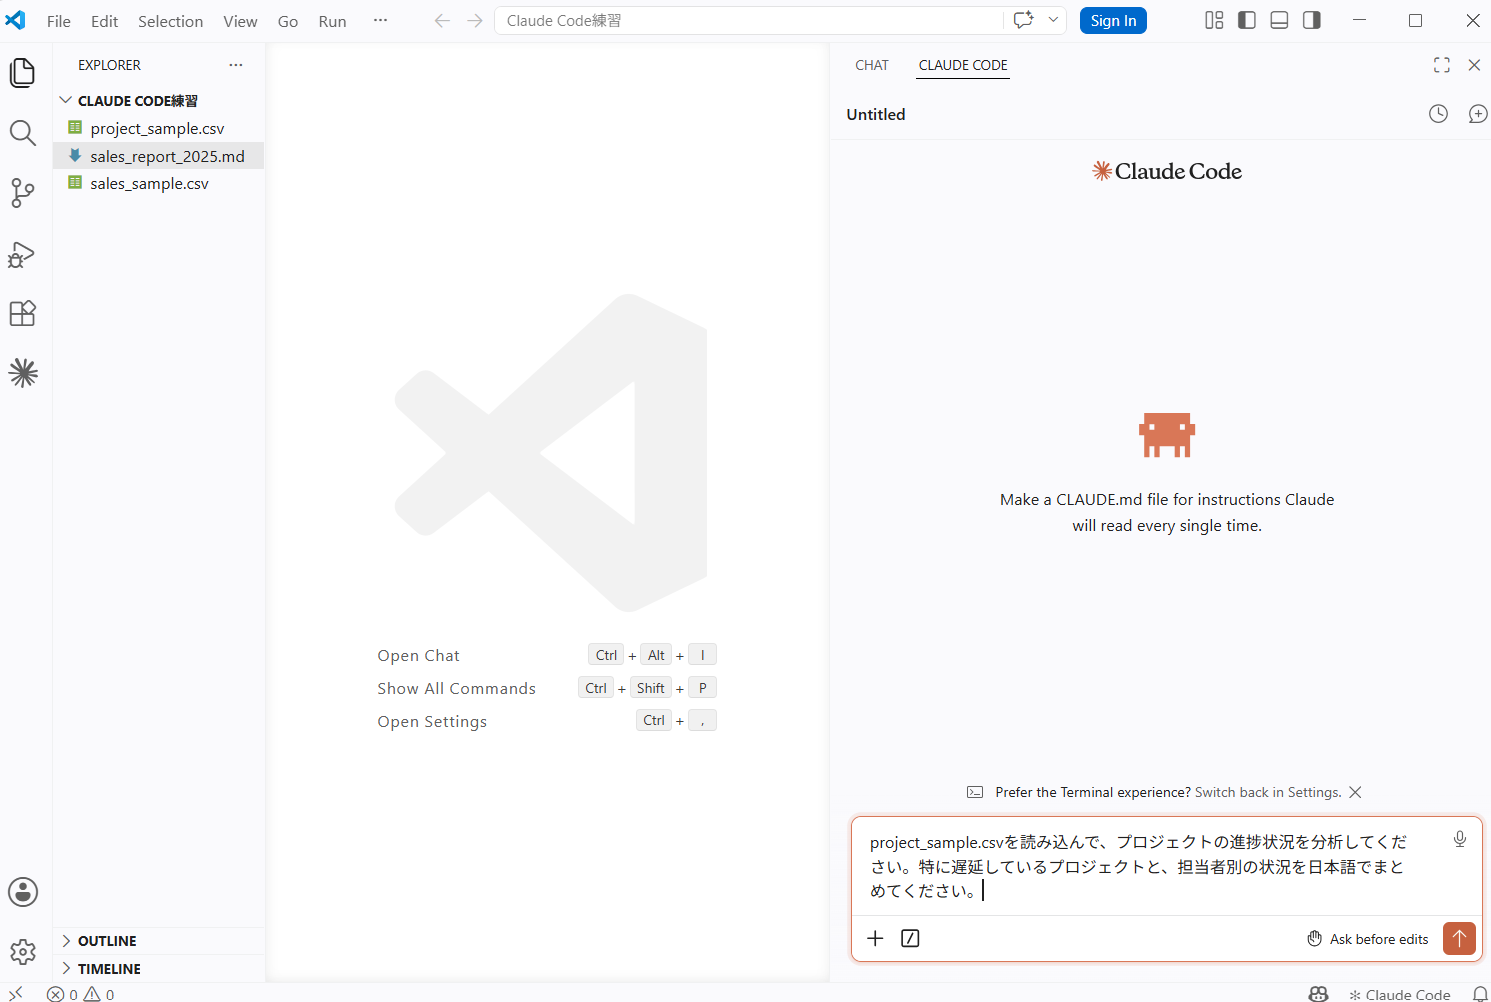This screenshot has width=1491, height=1002.
Task: Open Customize Layout icon
Action: pyautogui.click(x=1214, y=20)
